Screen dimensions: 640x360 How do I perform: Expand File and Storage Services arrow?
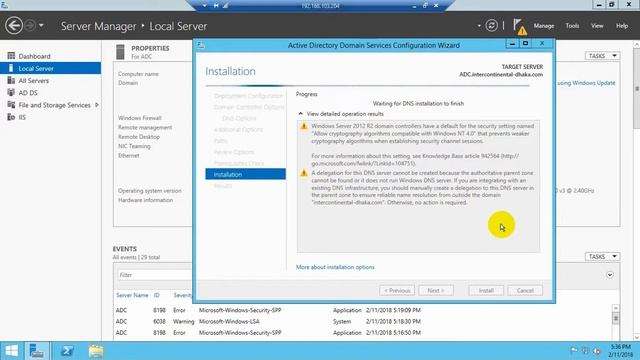[97, 105]
